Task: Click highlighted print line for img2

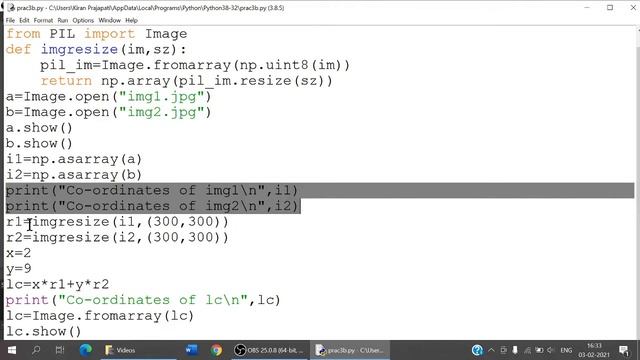Action: click(152, 206)
